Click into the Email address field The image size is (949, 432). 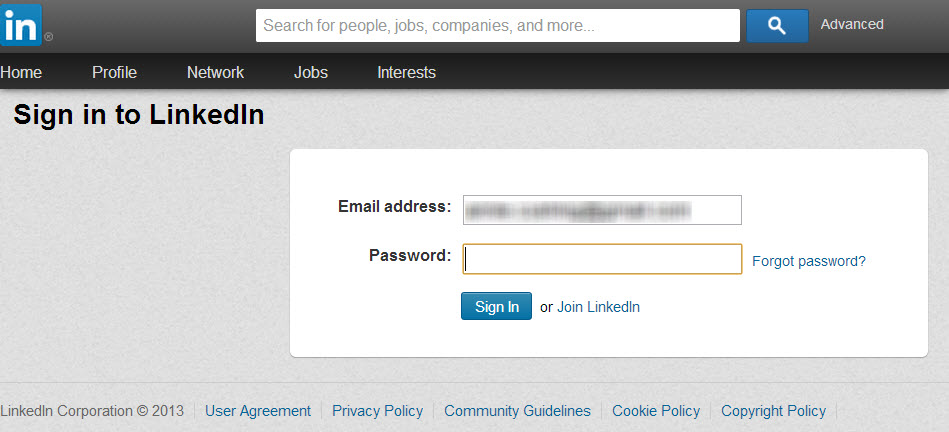pyautogui.click(x=601, y=210)
